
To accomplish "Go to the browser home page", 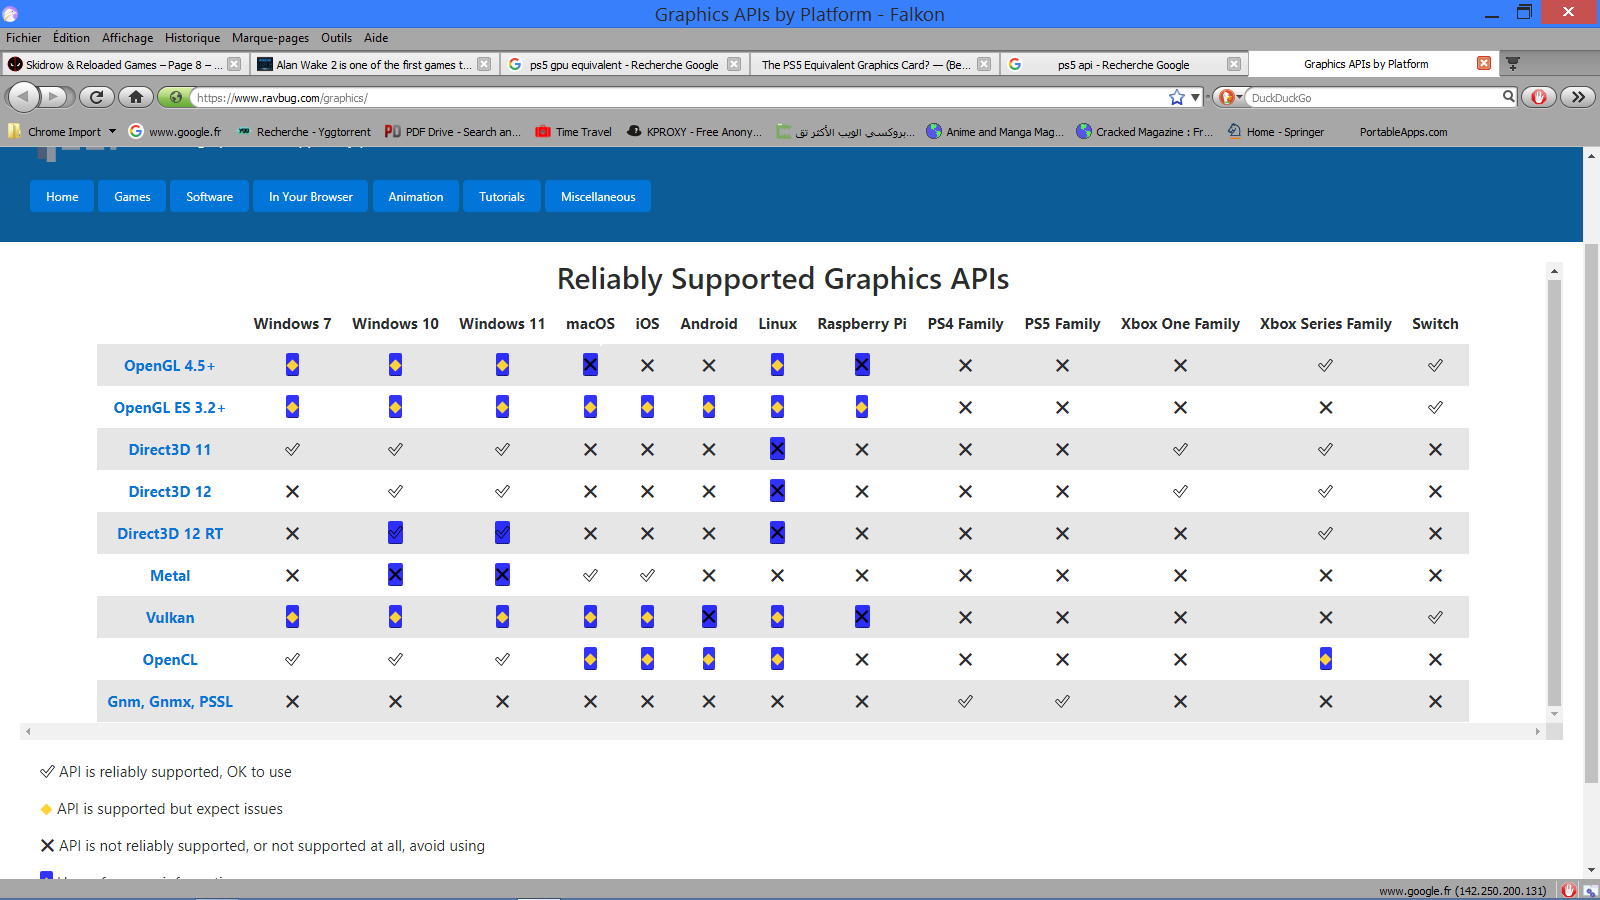I will pyautogui.click(x=136, y=97).
